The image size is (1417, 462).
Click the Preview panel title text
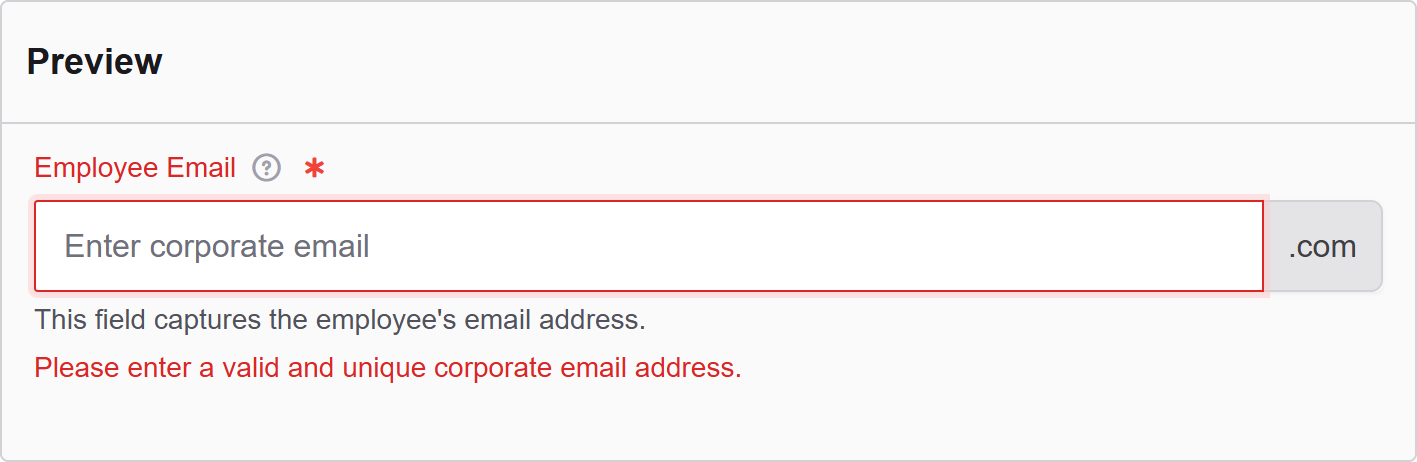point(94,62)
